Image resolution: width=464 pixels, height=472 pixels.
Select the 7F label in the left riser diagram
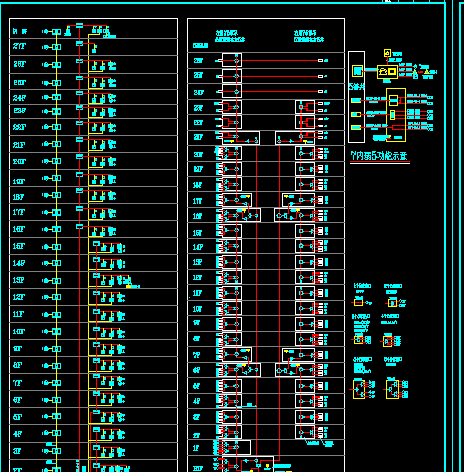(x=18, y=383)
